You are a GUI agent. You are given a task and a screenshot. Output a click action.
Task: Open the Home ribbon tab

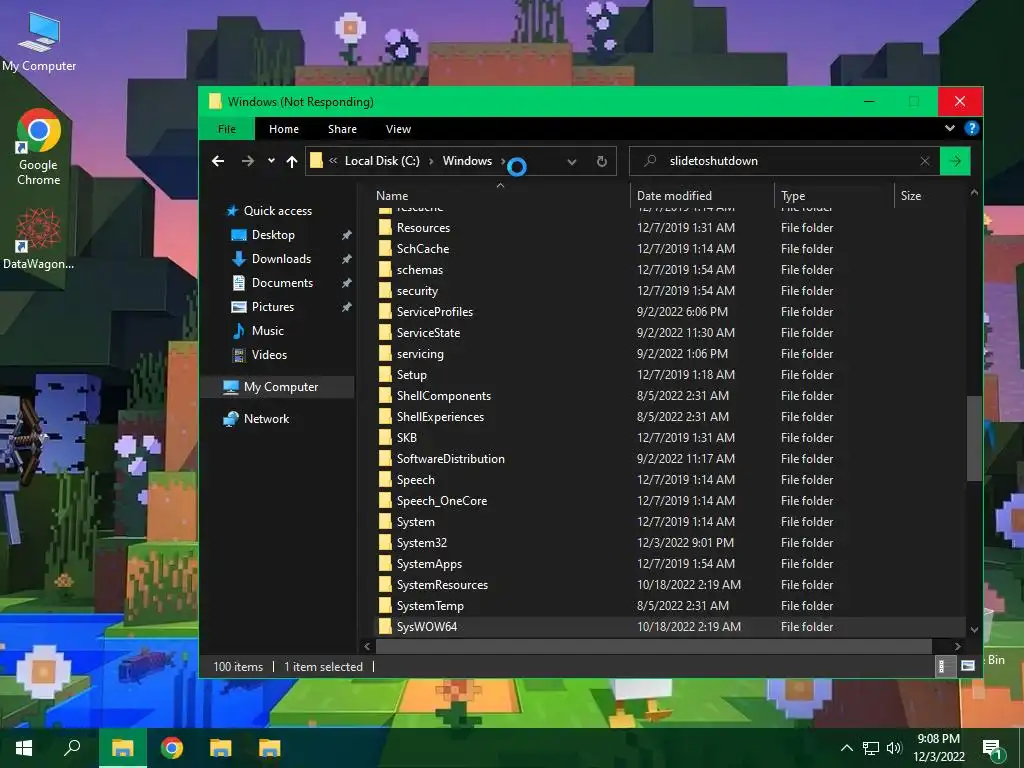tap(283, 129)
